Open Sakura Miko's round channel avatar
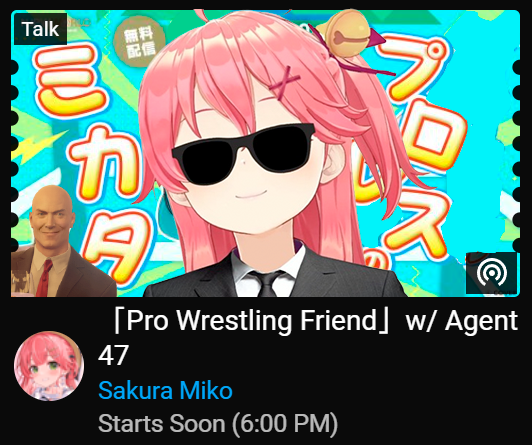This screenshot has width=532, height=445. pos(49,366)
